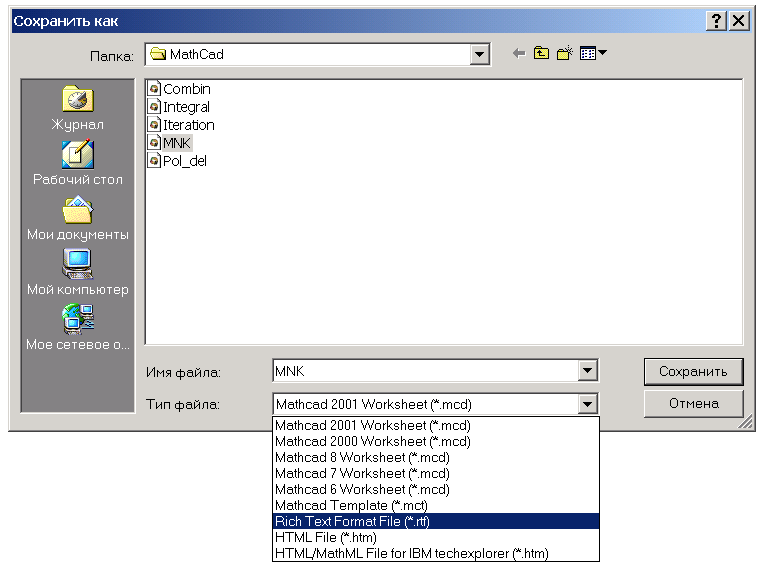Choose Mathcad 7 Worksheet (*.mcd)
Viewport: 780px width, 567px height.
436,473
